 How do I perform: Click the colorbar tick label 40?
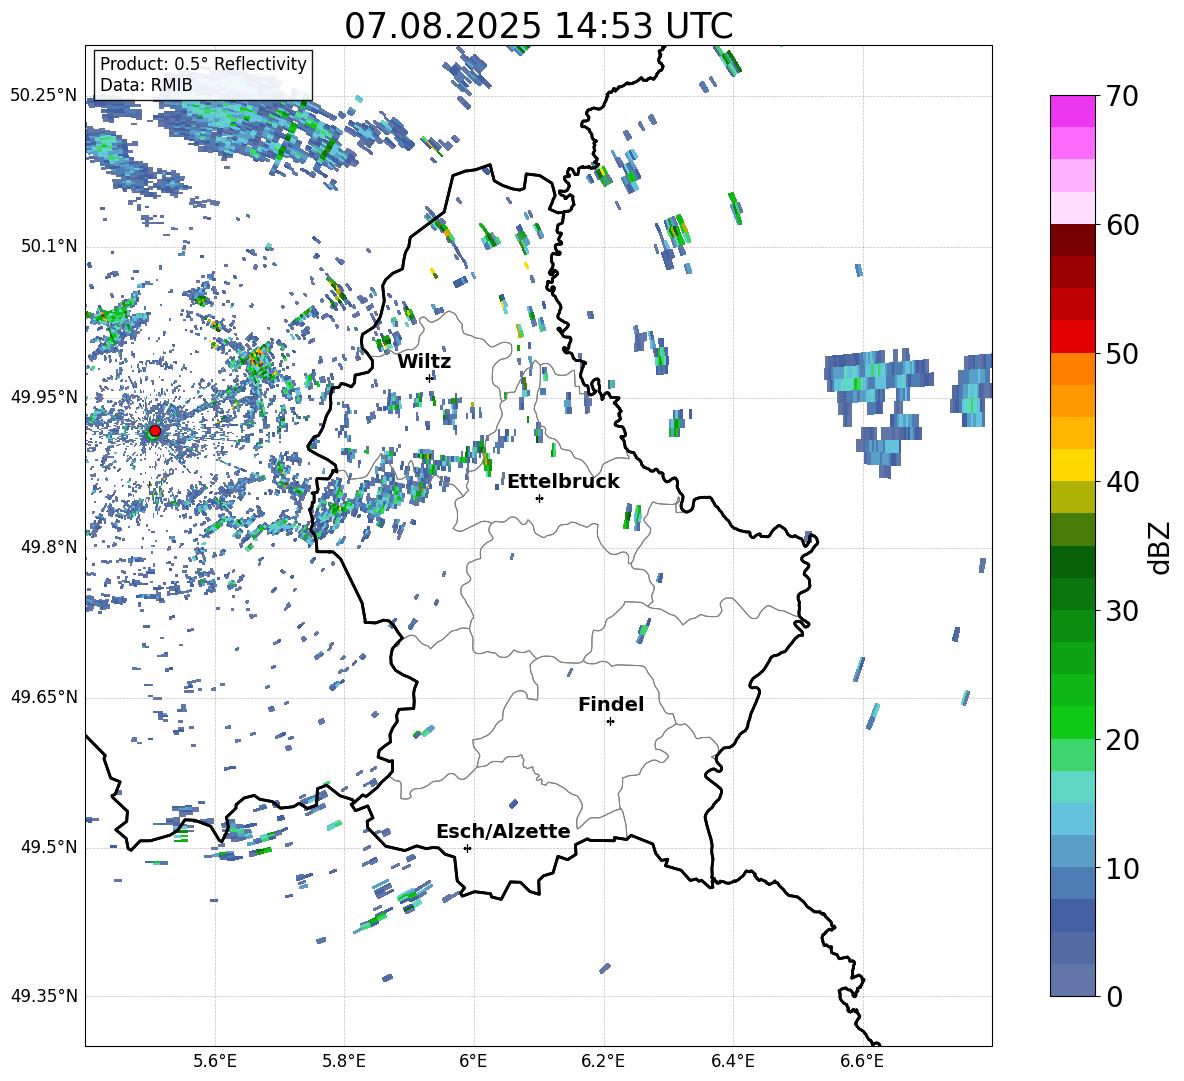(1122, 482)
